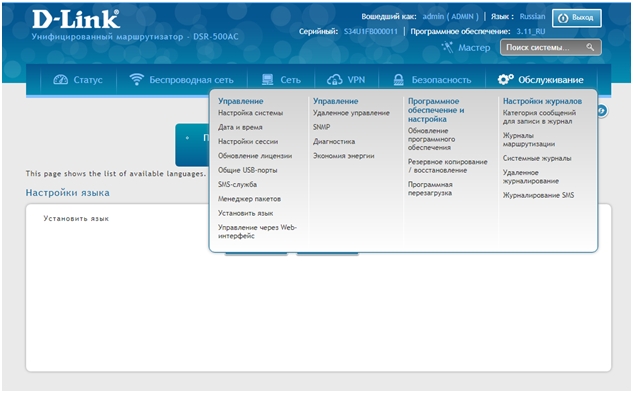The height and width of the screenshot is (393, 633).
Task: Click the Выход logout button
Action: tap(576, 18)
